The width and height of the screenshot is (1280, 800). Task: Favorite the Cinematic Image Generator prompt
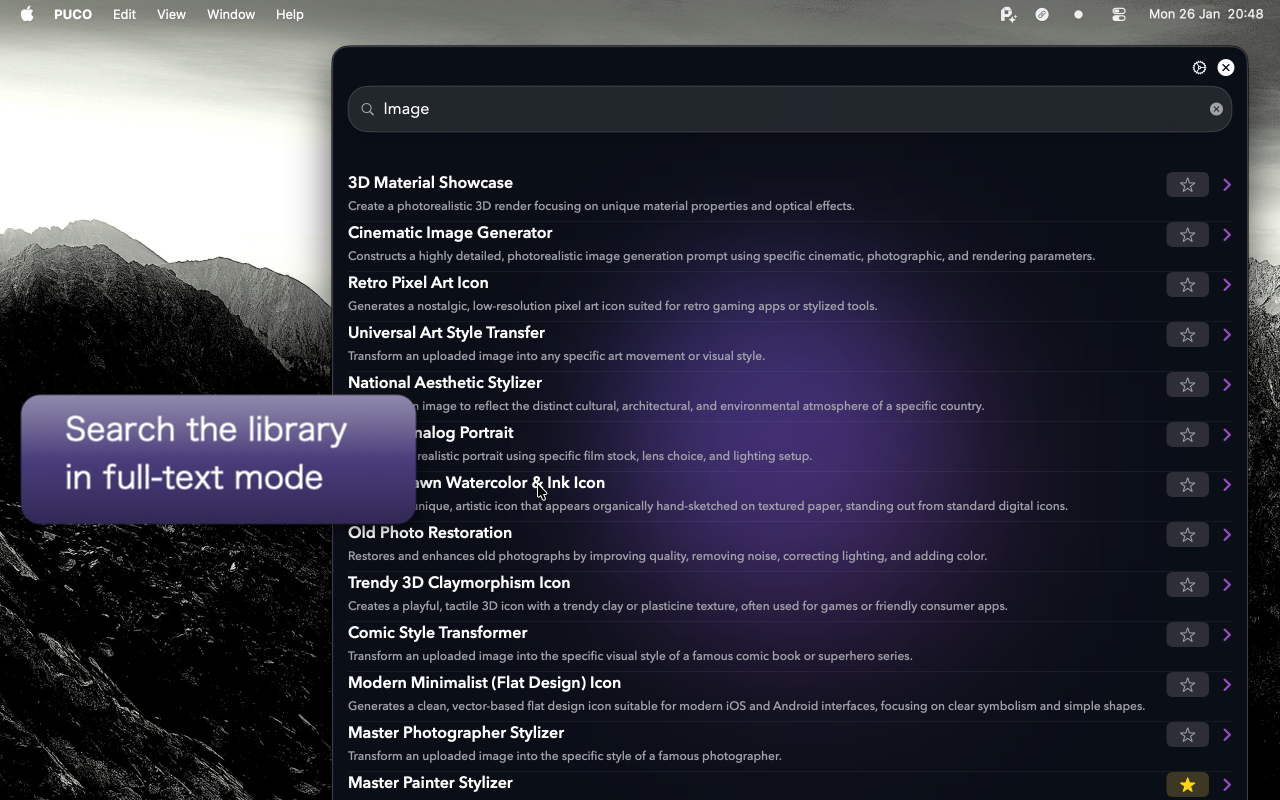pyautogui.click(x=1187, y=234)
